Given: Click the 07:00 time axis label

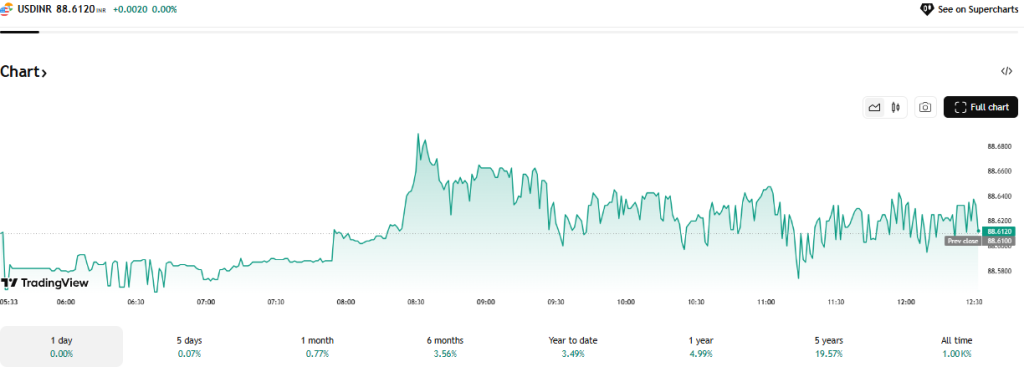Looking at the screenshot, I should 206,302.
